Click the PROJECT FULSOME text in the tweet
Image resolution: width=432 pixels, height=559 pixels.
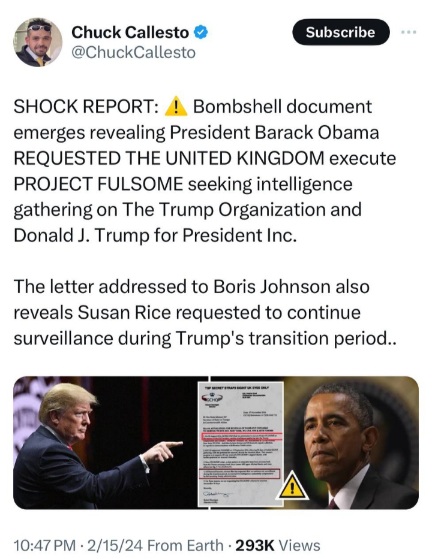[98, 184]
